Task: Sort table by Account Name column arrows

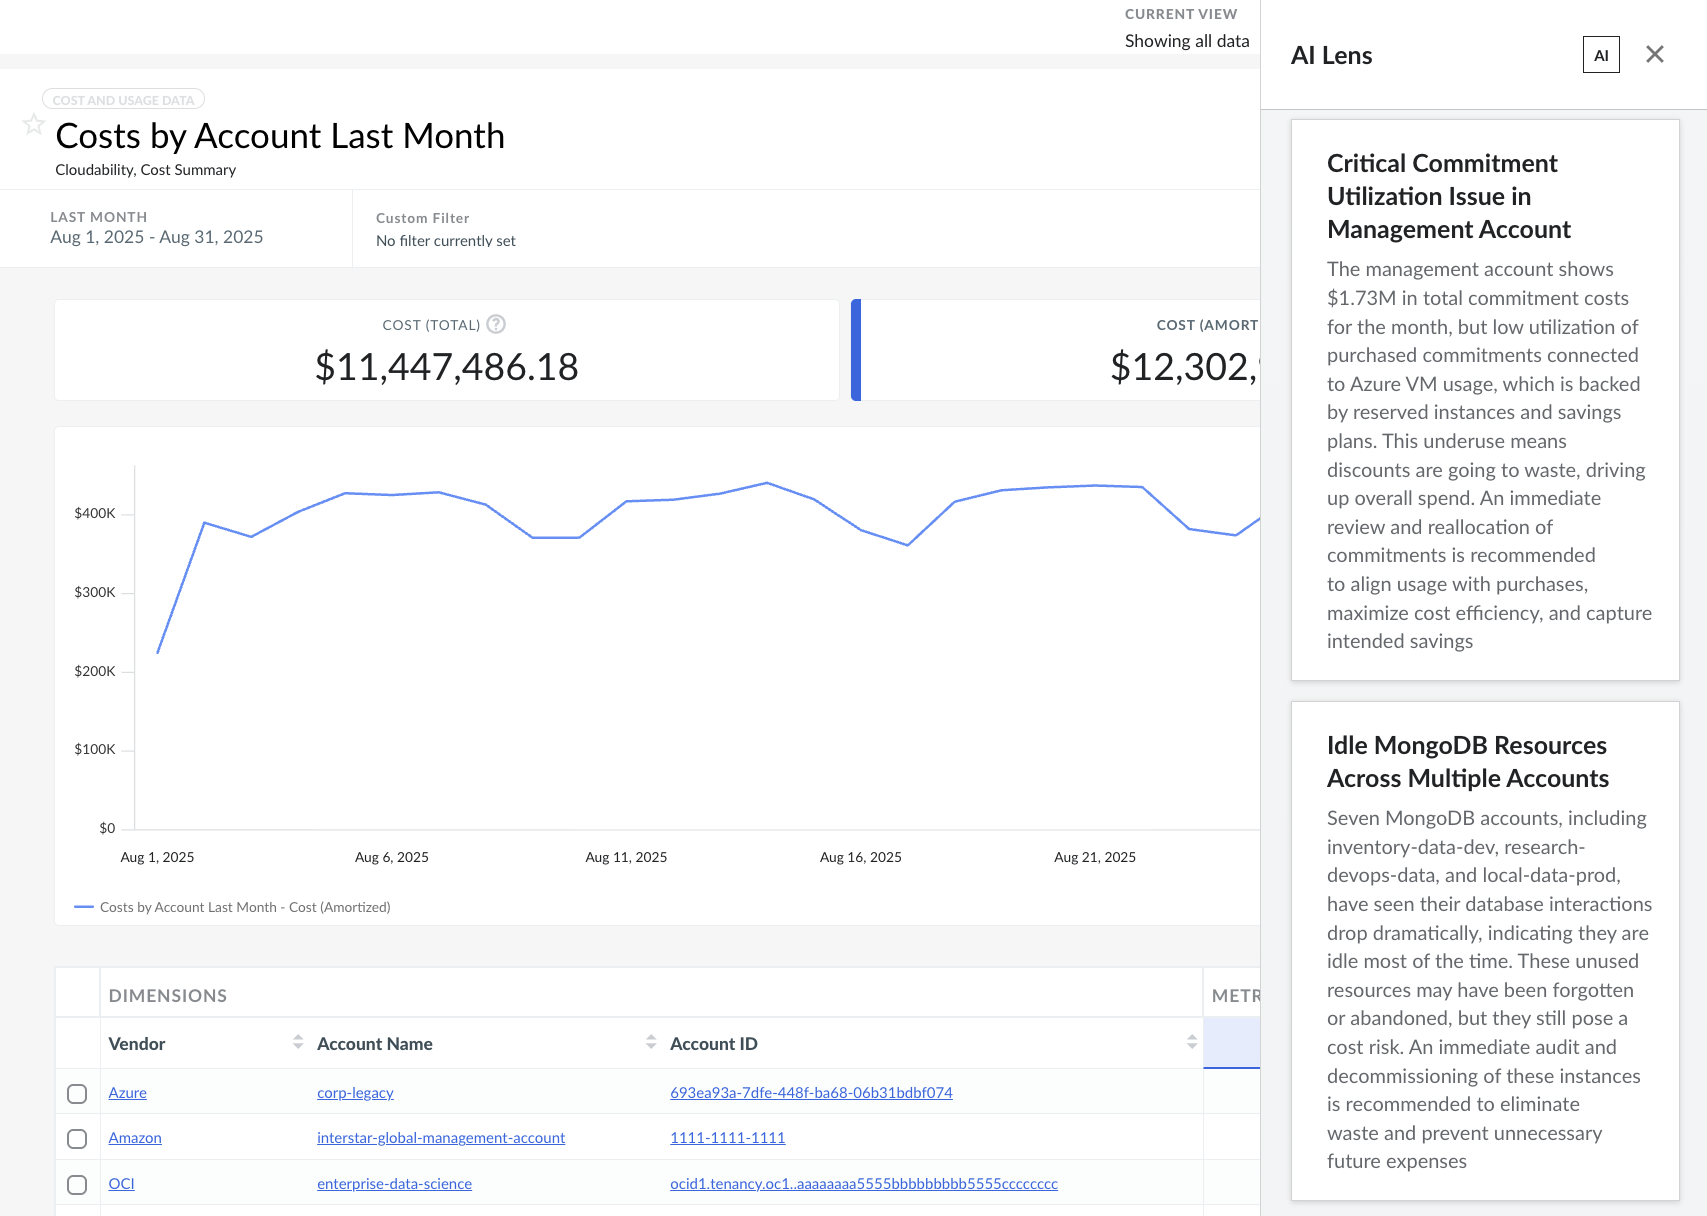Action: (650, 1042)
